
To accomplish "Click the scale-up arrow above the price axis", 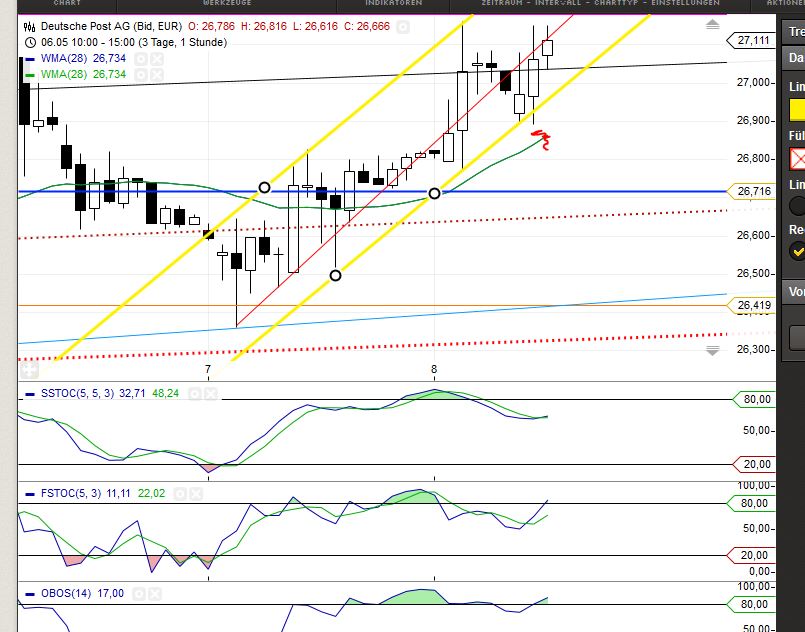I will pyautogui.click(x=712, y=24).
